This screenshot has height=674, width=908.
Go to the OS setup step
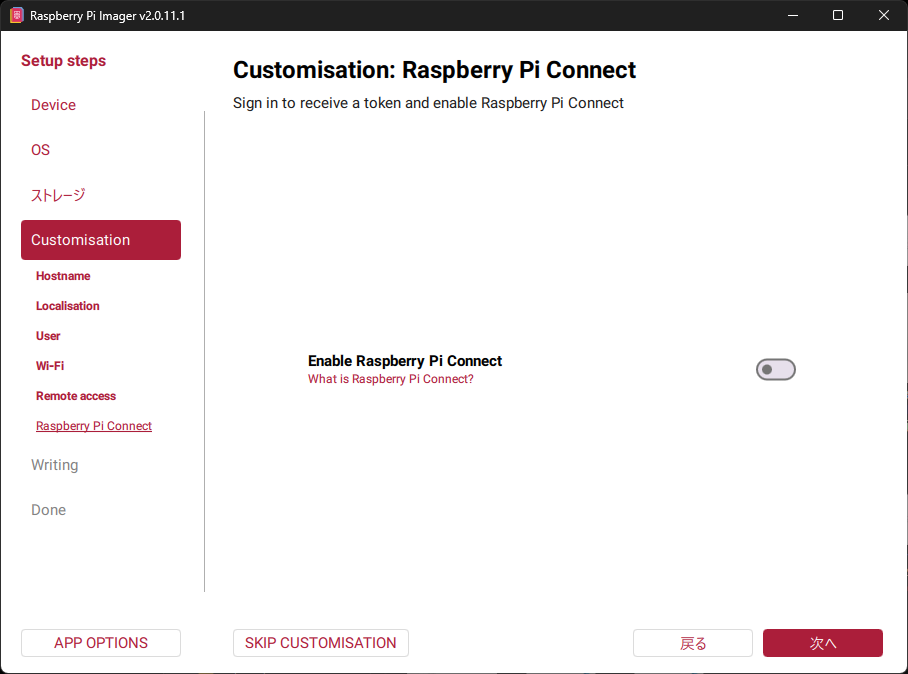[41, 150]
